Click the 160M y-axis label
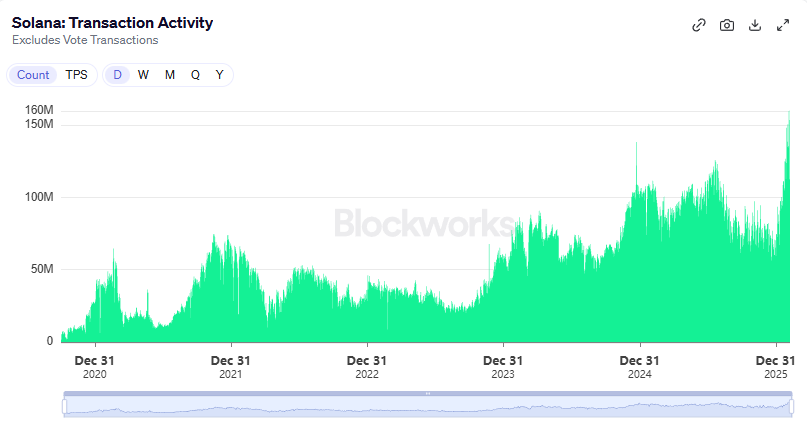This screenshot has height=425, width=807. coord(39,110)
